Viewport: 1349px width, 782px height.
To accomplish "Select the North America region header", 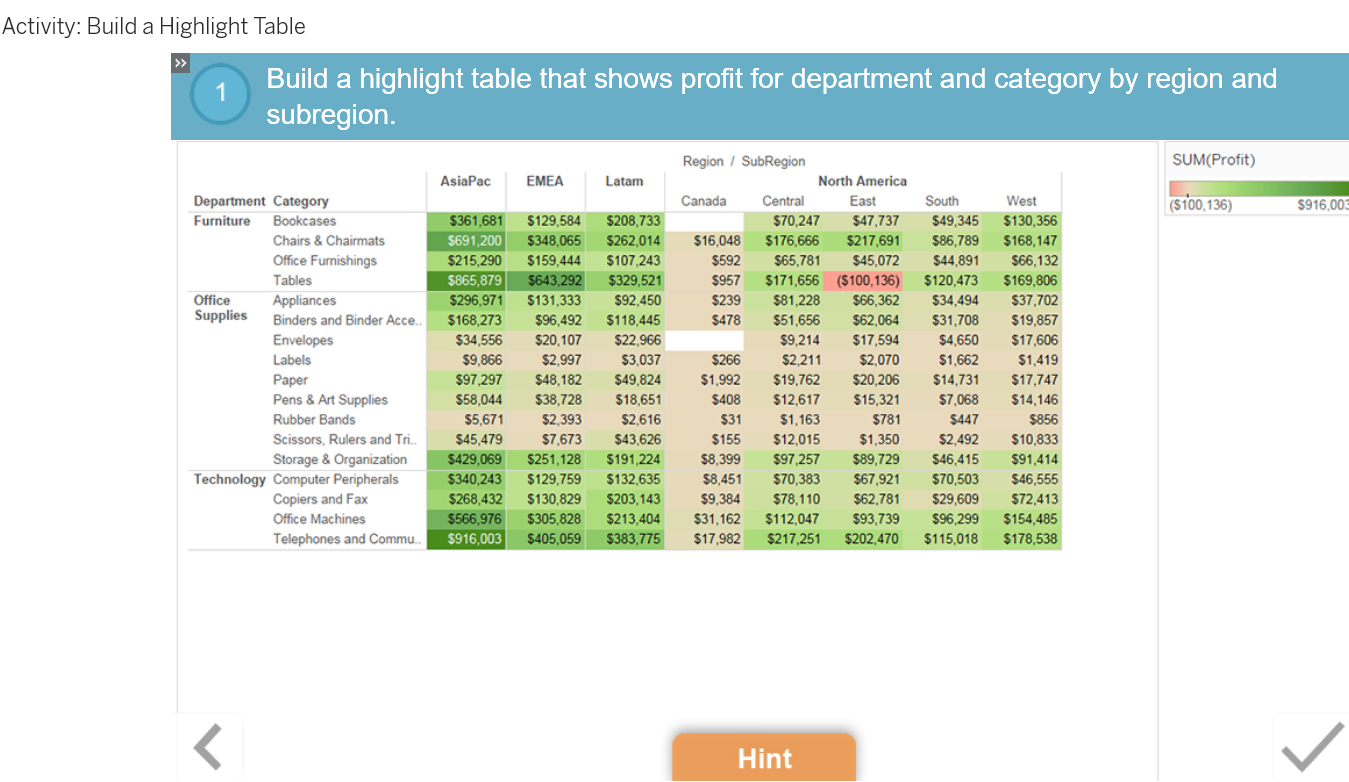I will coord(862,181).
